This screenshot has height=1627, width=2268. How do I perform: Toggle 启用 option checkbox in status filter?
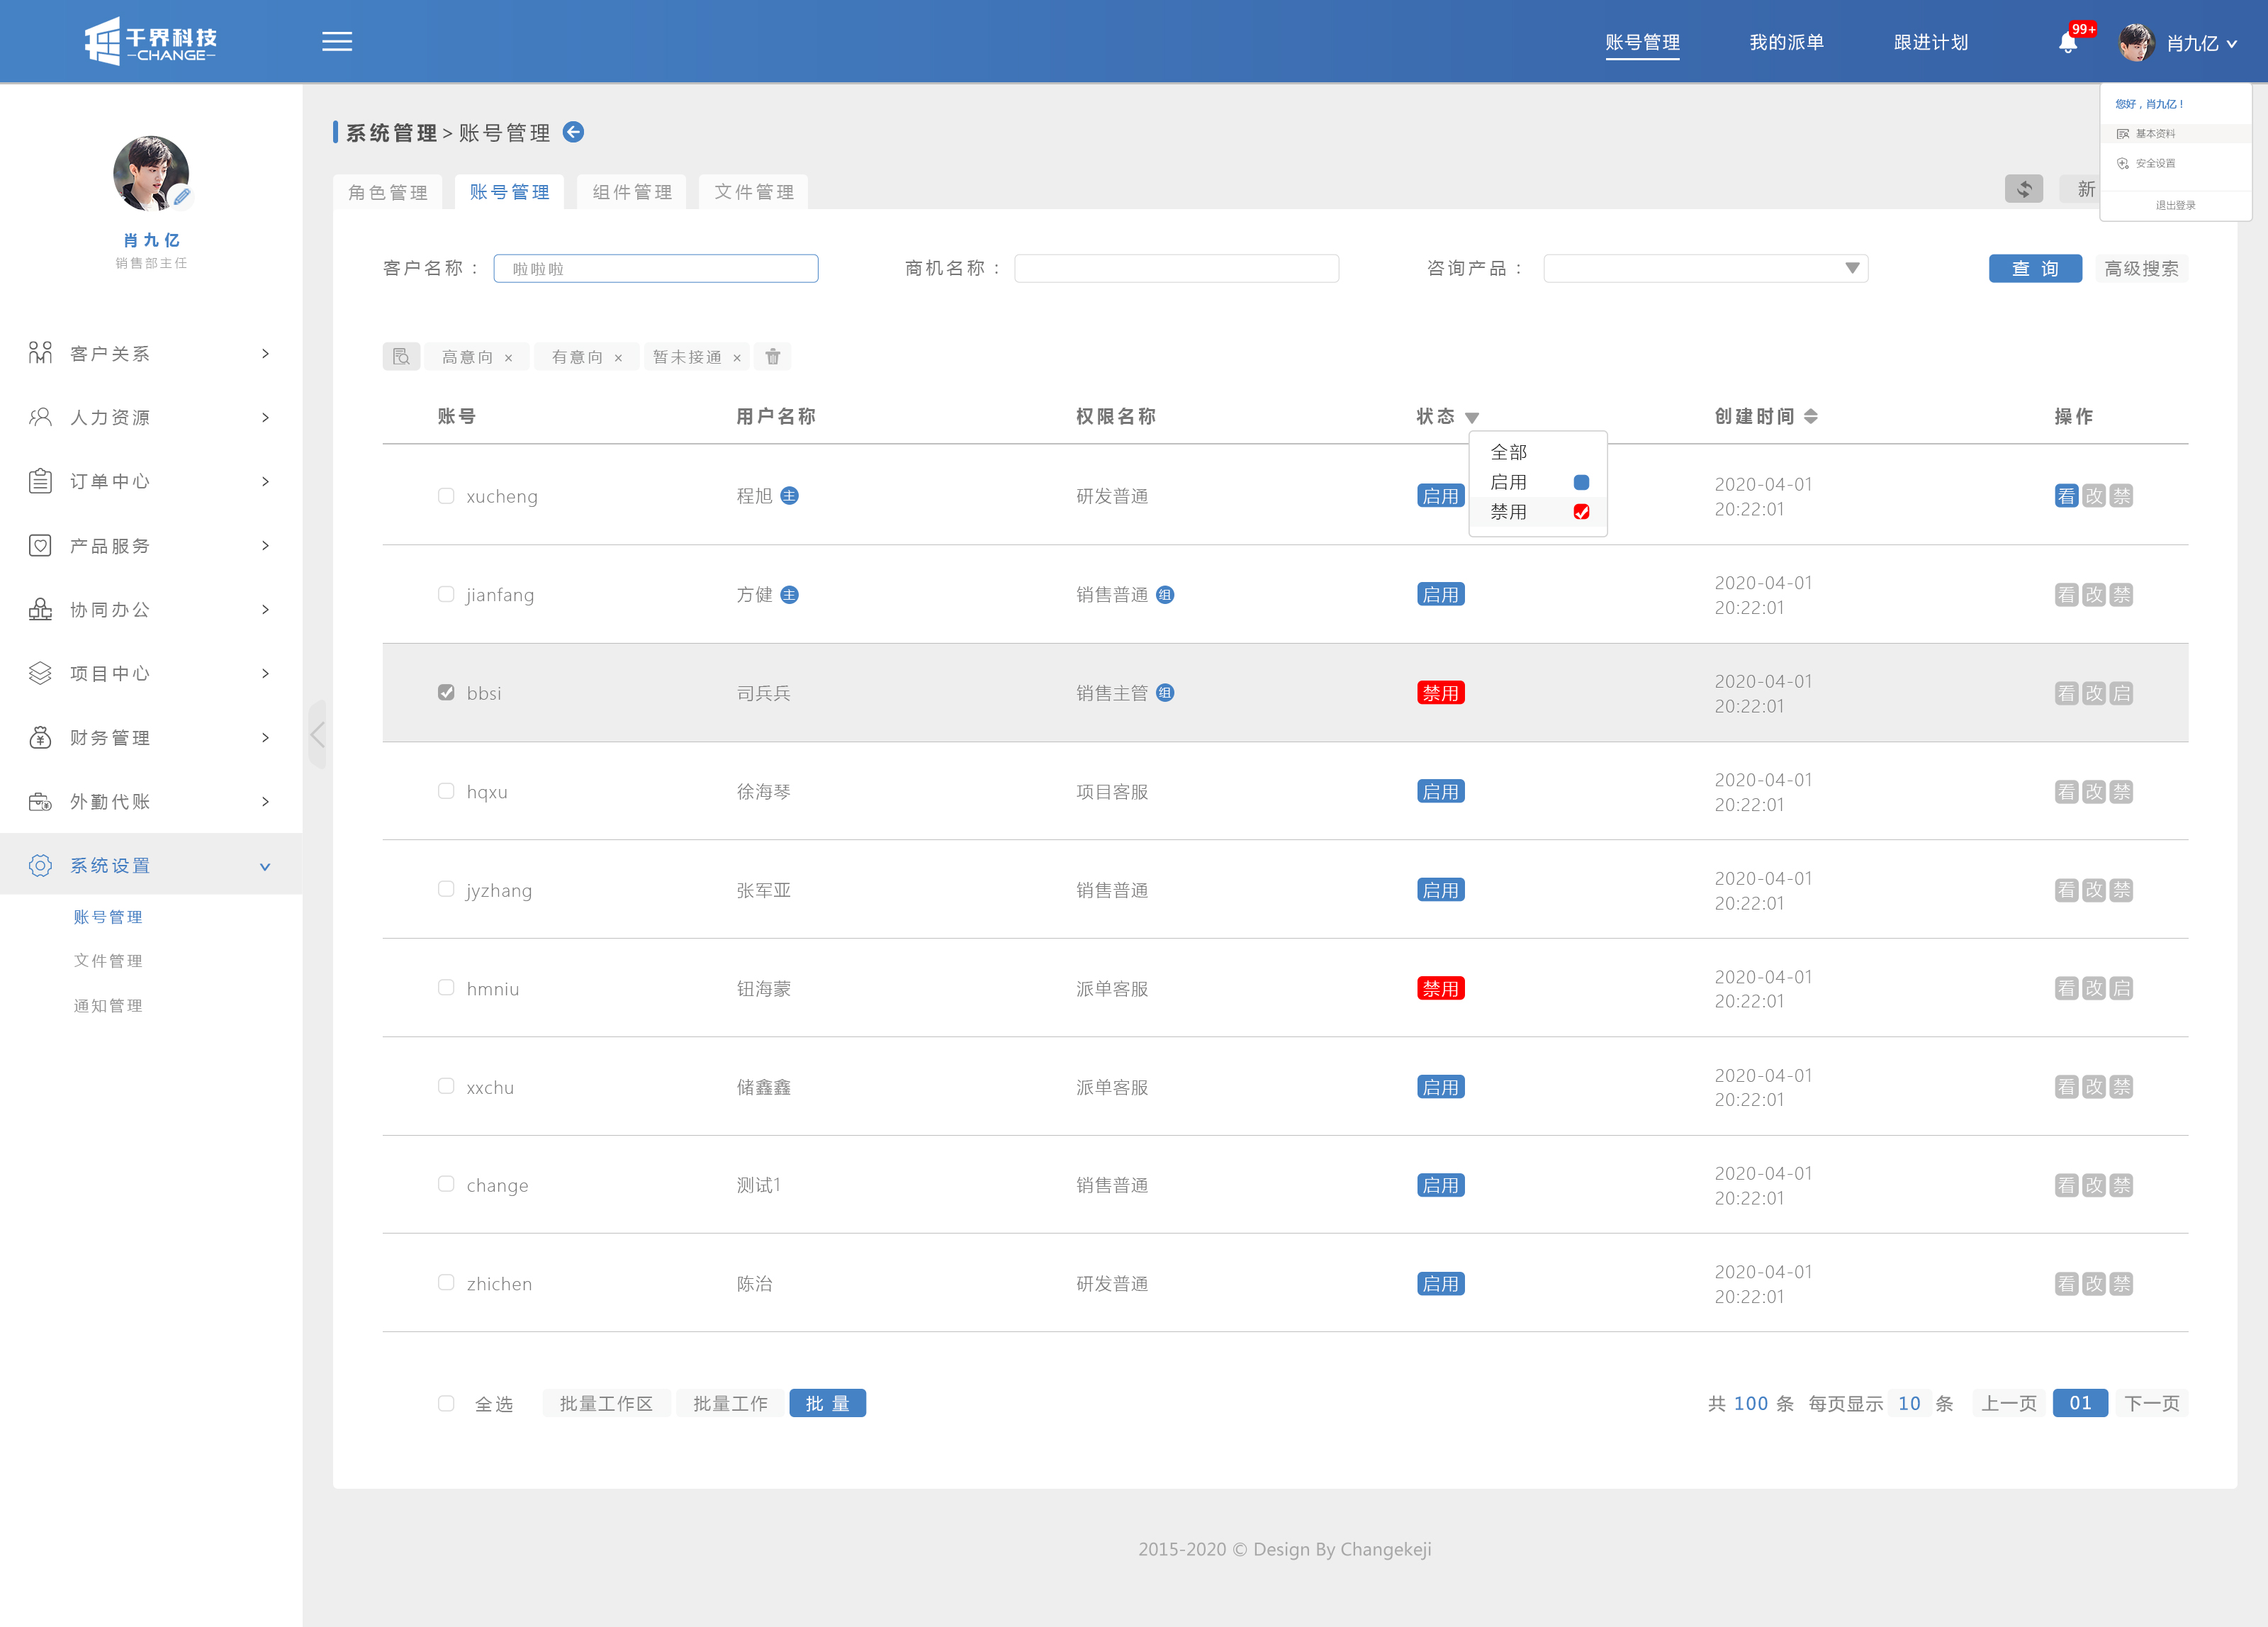pos(1581,483)
